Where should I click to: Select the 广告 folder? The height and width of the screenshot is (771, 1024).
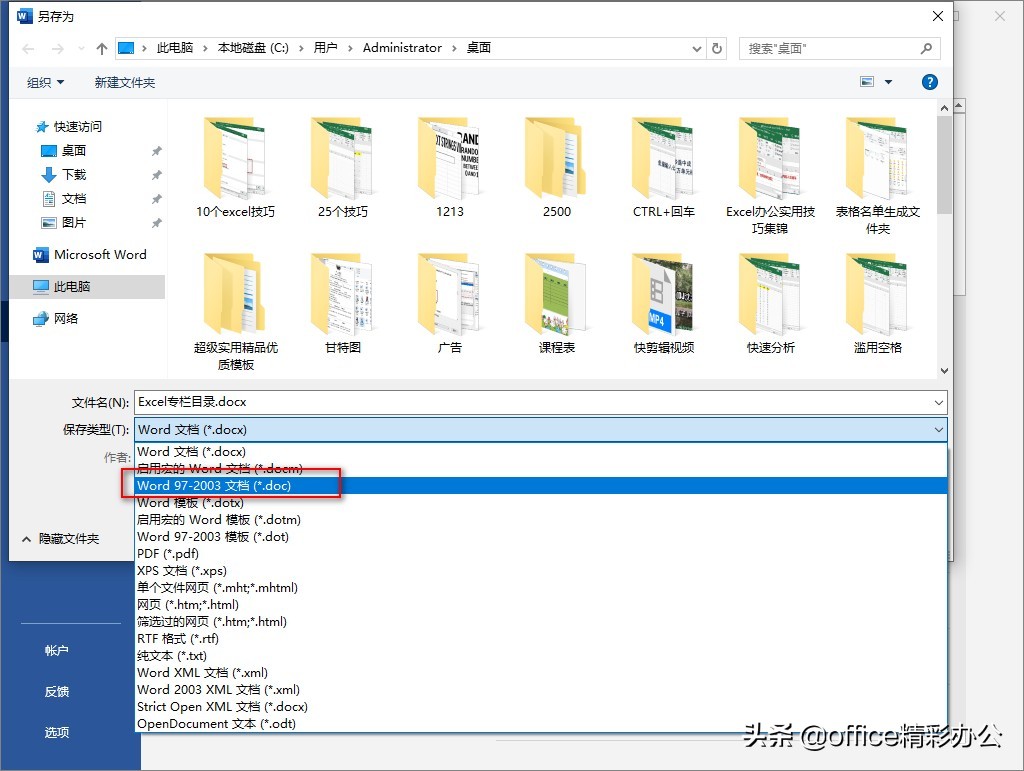pyautogui.click(x=450, y=304)
